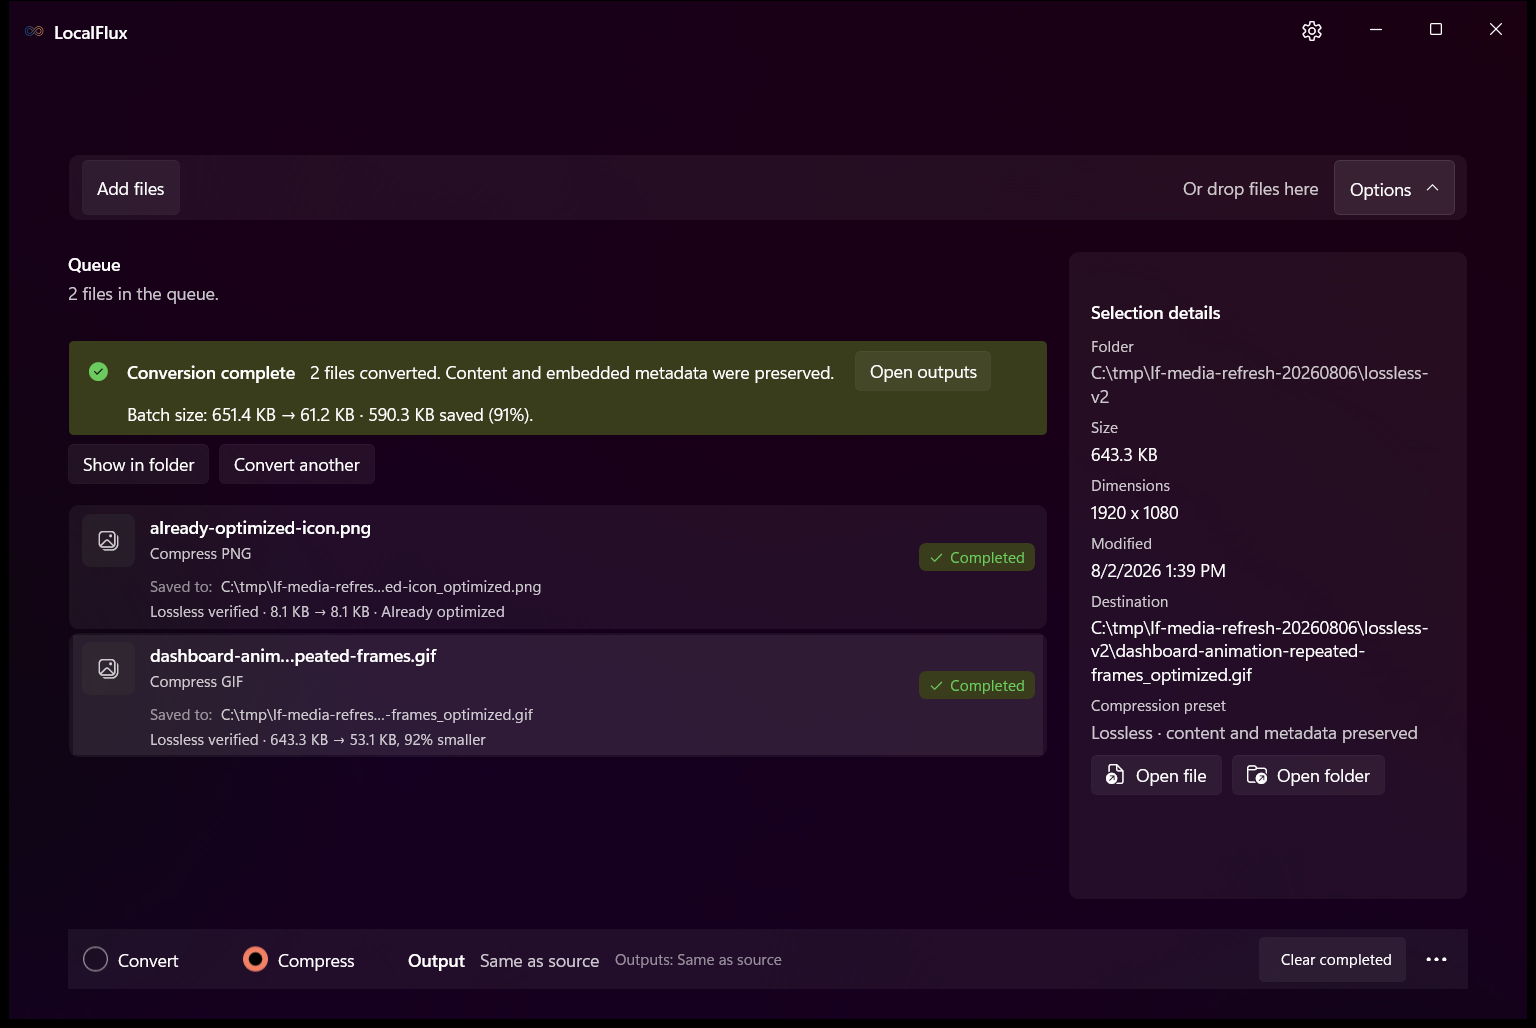Collapse the Options panel chevron

click(1432, 188)
